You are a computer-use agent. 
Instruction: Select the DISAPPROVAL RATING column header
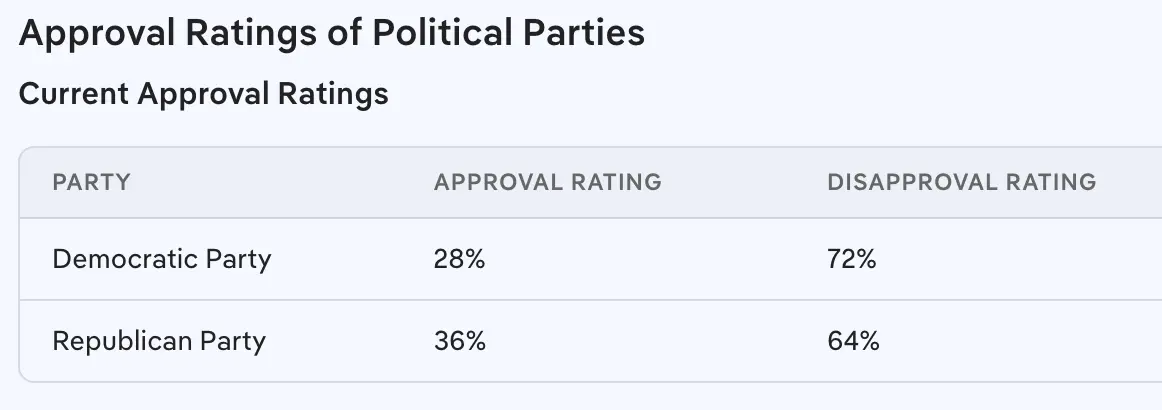961,183
